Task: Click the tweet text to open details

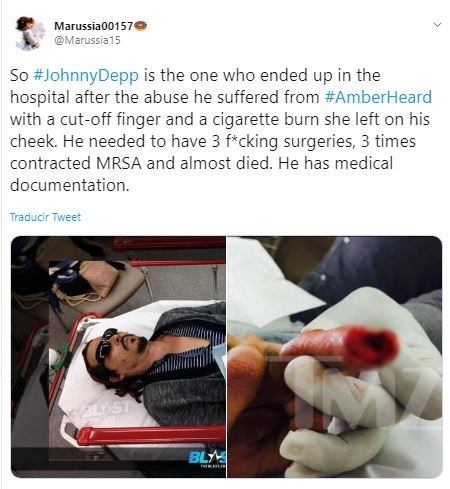Action: point(220,130)
